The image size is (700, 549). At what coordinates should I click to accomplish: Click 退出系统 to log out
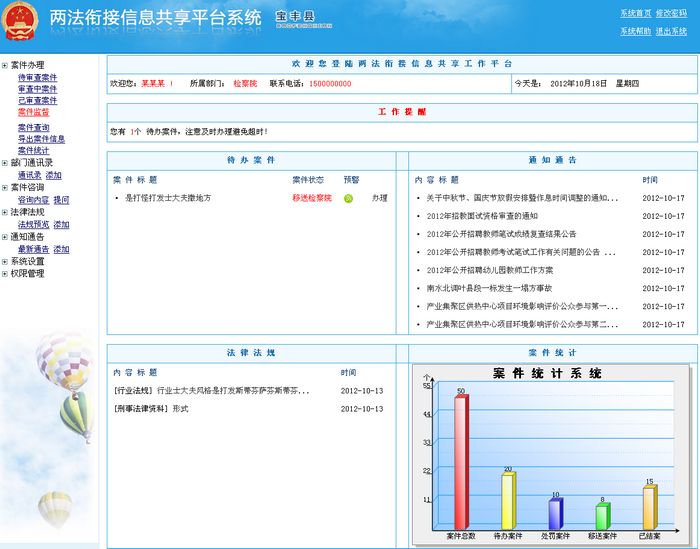click(671, 31)
